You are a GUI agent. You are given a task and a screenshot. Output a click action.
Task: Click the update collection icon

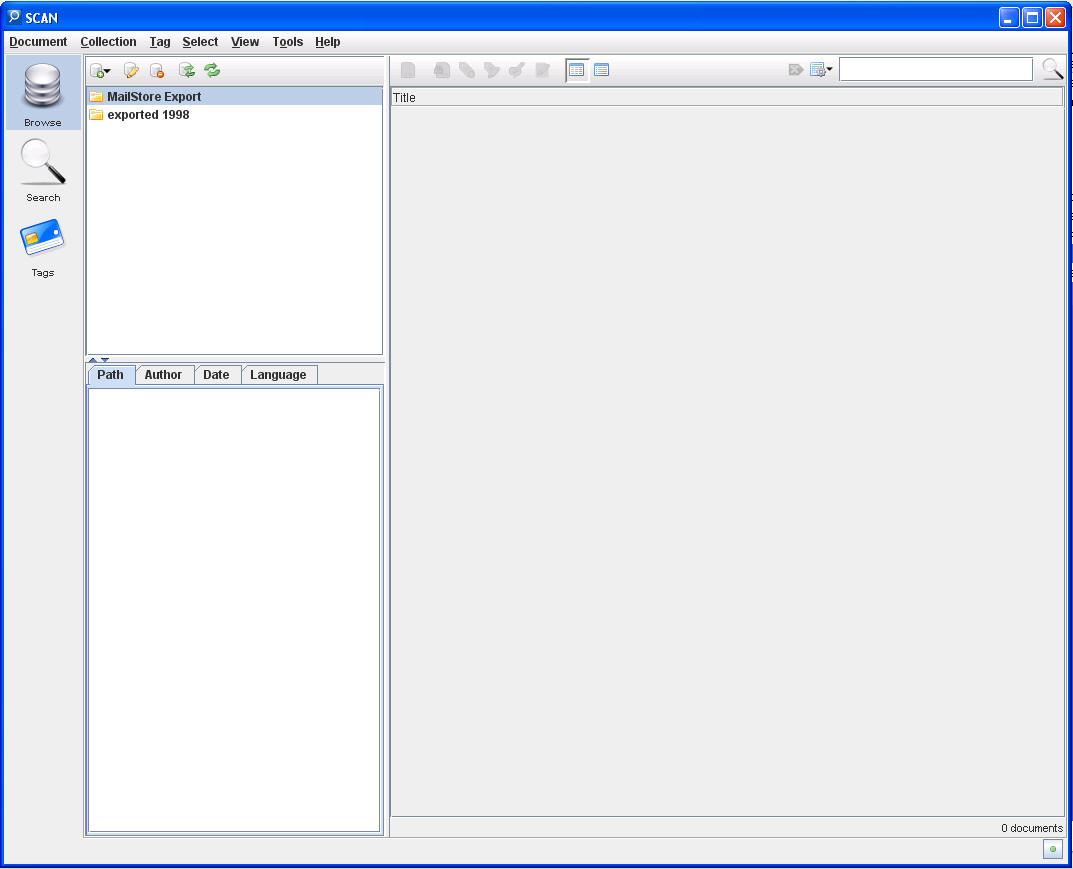pos(186,70)
